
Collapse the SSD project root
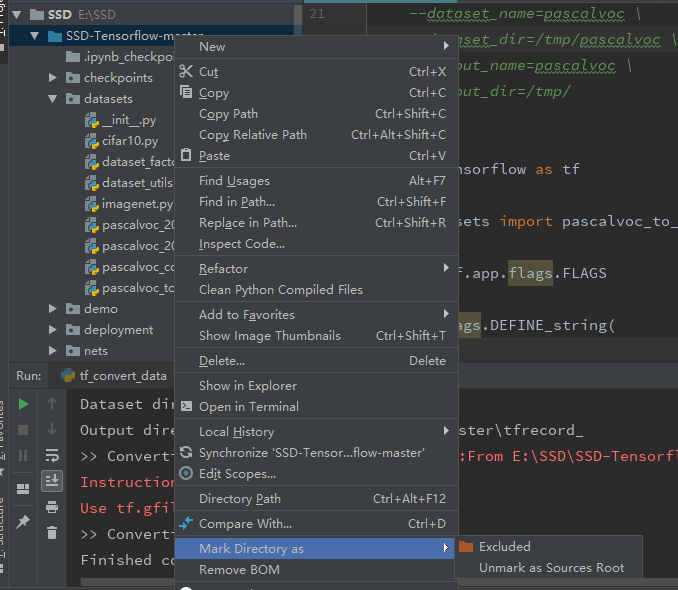coord(16,15)
